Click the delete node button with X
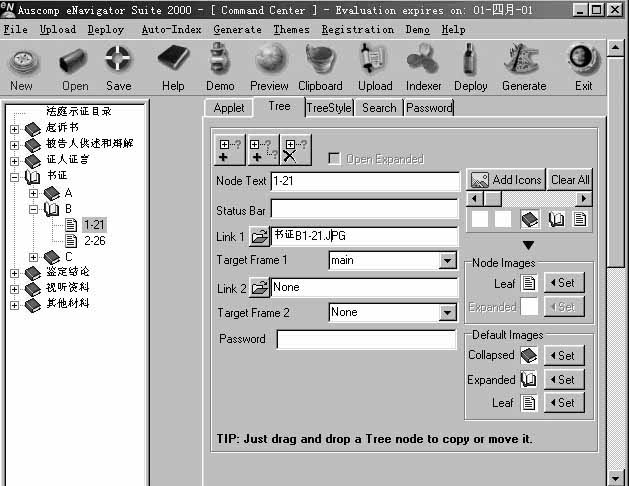Screen dimensions: 629x486 pyautogui.click(x=295, y=150)
